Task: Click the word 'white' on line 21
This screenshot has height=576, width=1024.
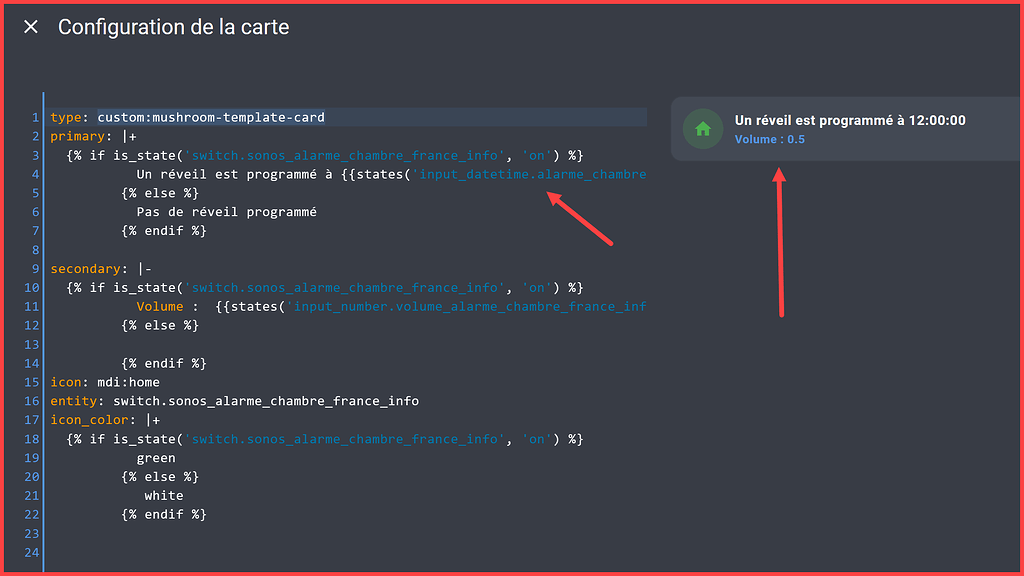Action: click(163, 495)
